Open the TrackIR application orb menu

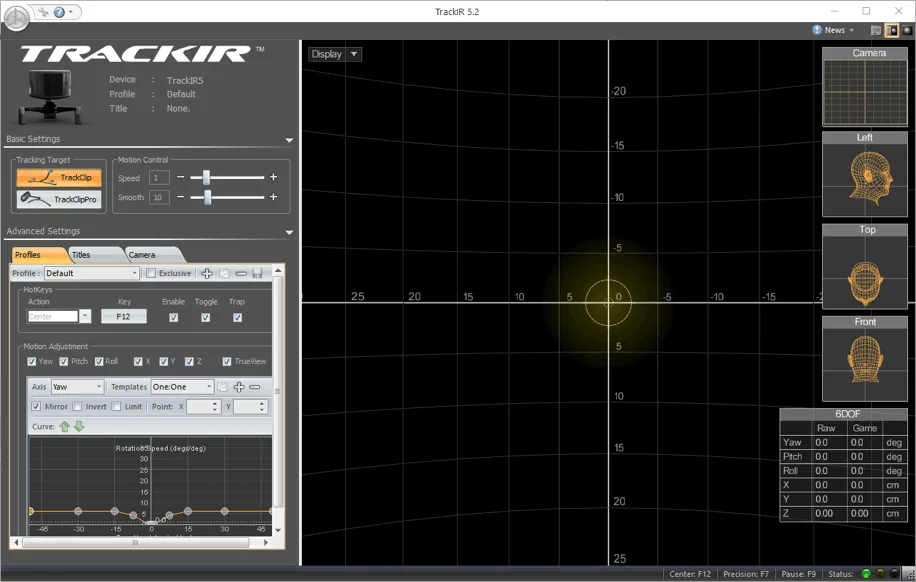pos(16,19)
